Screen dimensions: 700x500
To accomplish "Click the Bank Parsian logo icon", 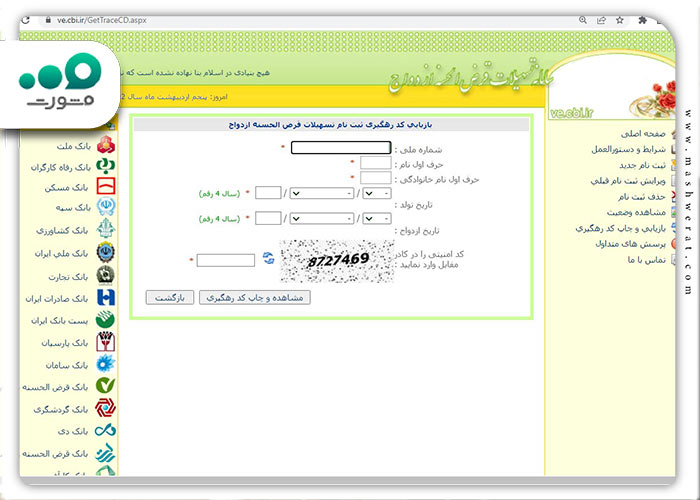I will (106, 342).
